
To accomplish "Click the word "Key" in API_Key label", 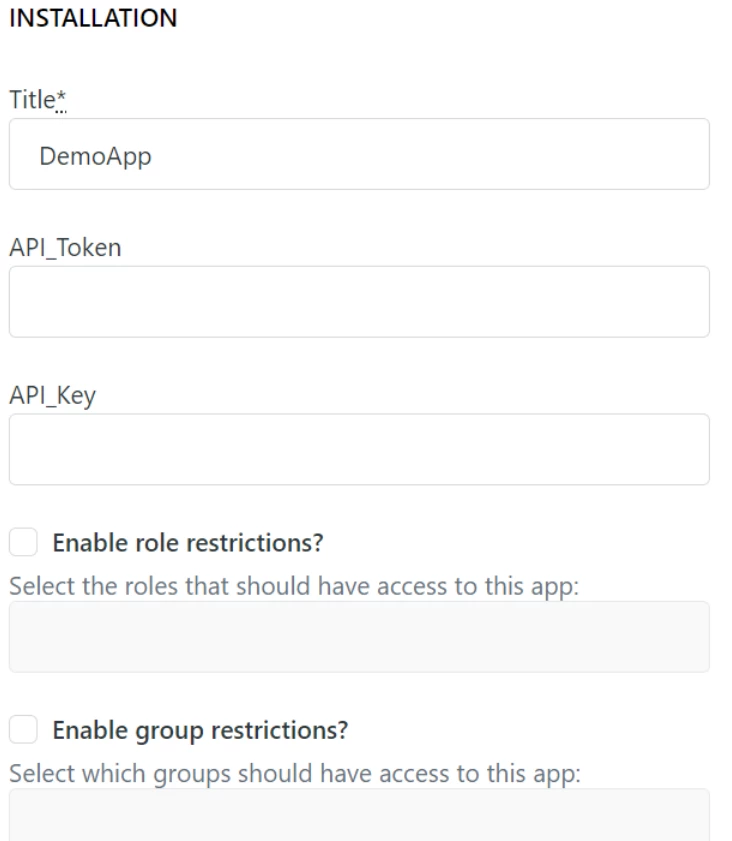I will point(76,396).
